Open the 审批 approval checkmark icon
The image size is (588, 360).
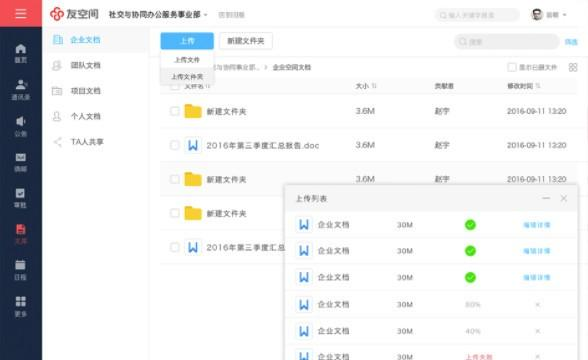[20, 193]
